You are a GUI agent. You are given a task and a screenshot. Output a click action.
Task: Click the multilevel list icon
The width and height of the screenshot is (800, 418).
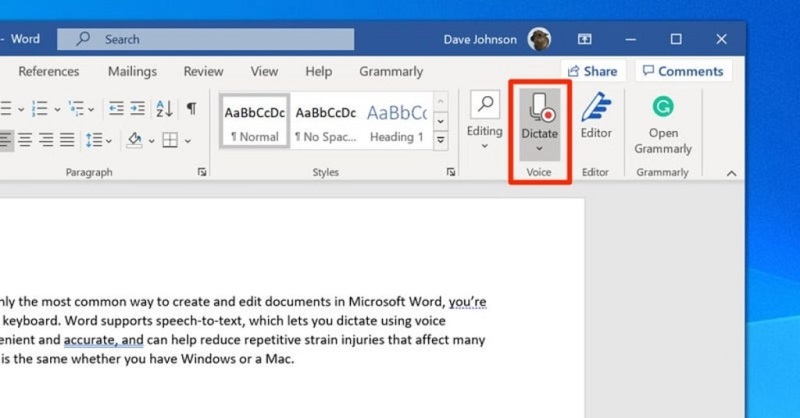coord(77,108)
